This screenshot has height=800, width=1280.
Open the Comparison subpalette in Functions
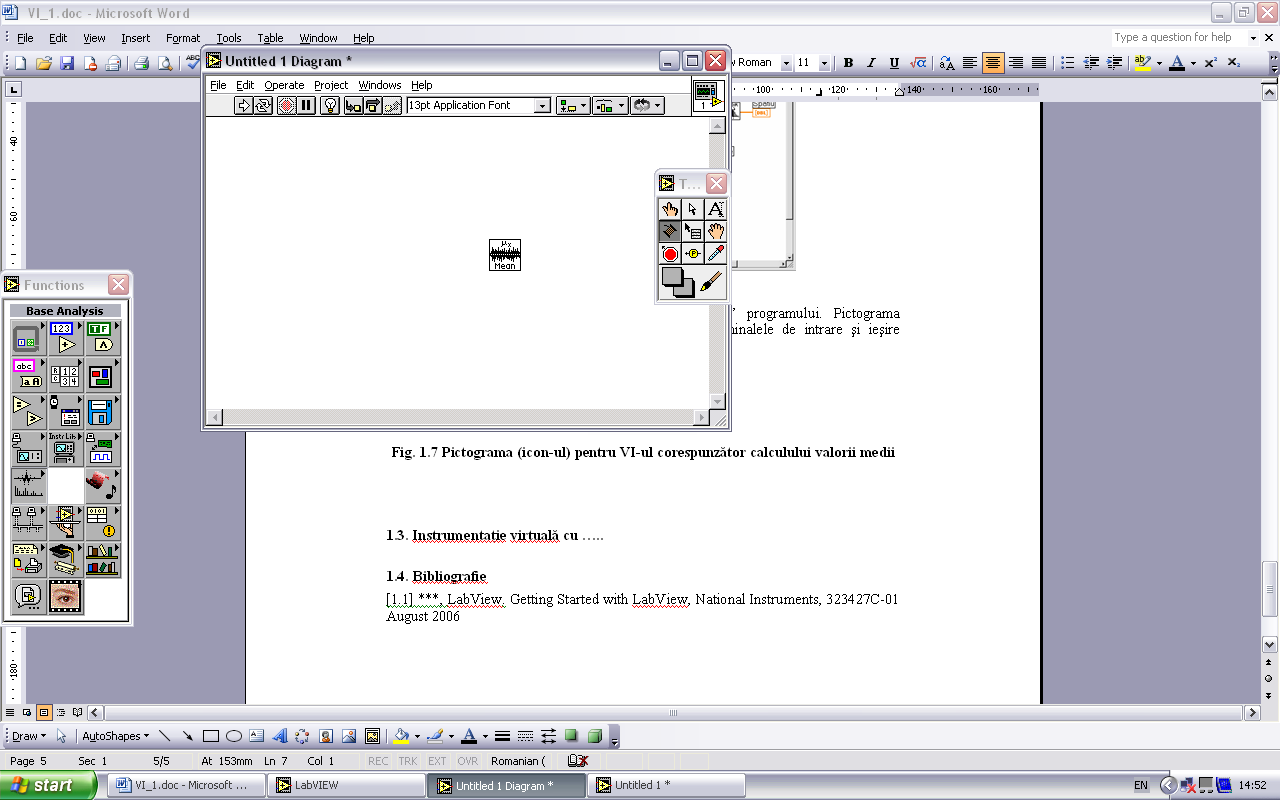click(x=28, y=412)
